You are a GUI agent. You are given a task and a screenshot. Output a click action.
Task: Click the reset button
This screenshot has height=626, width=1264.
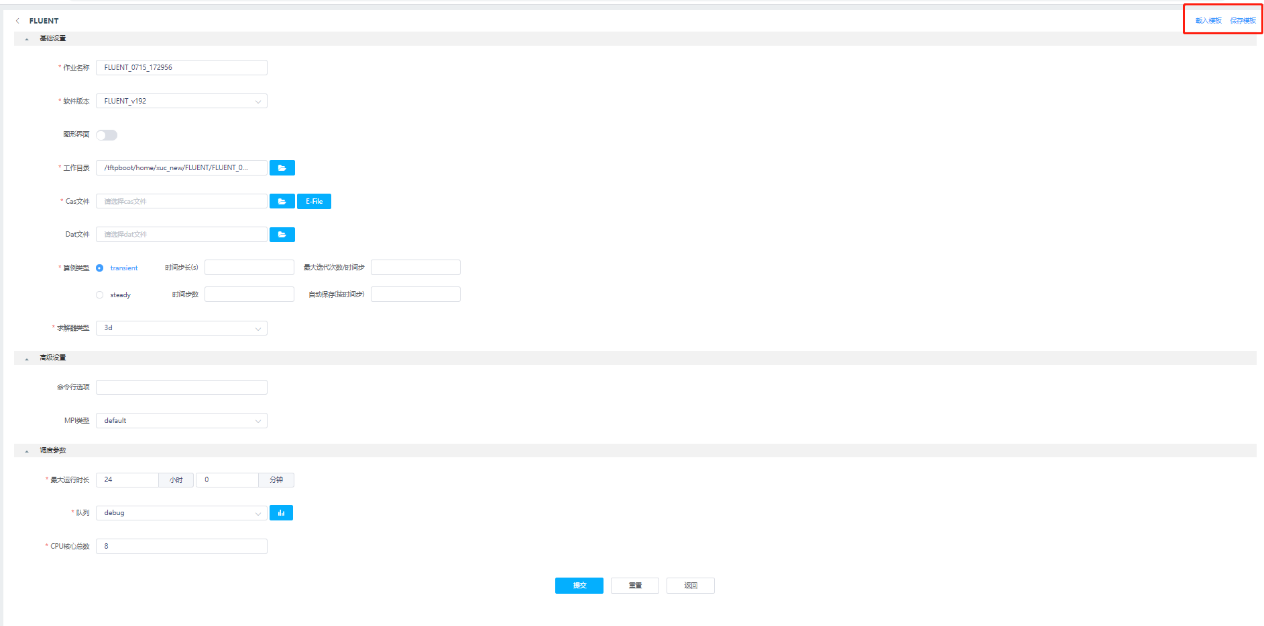coord(635,586)
